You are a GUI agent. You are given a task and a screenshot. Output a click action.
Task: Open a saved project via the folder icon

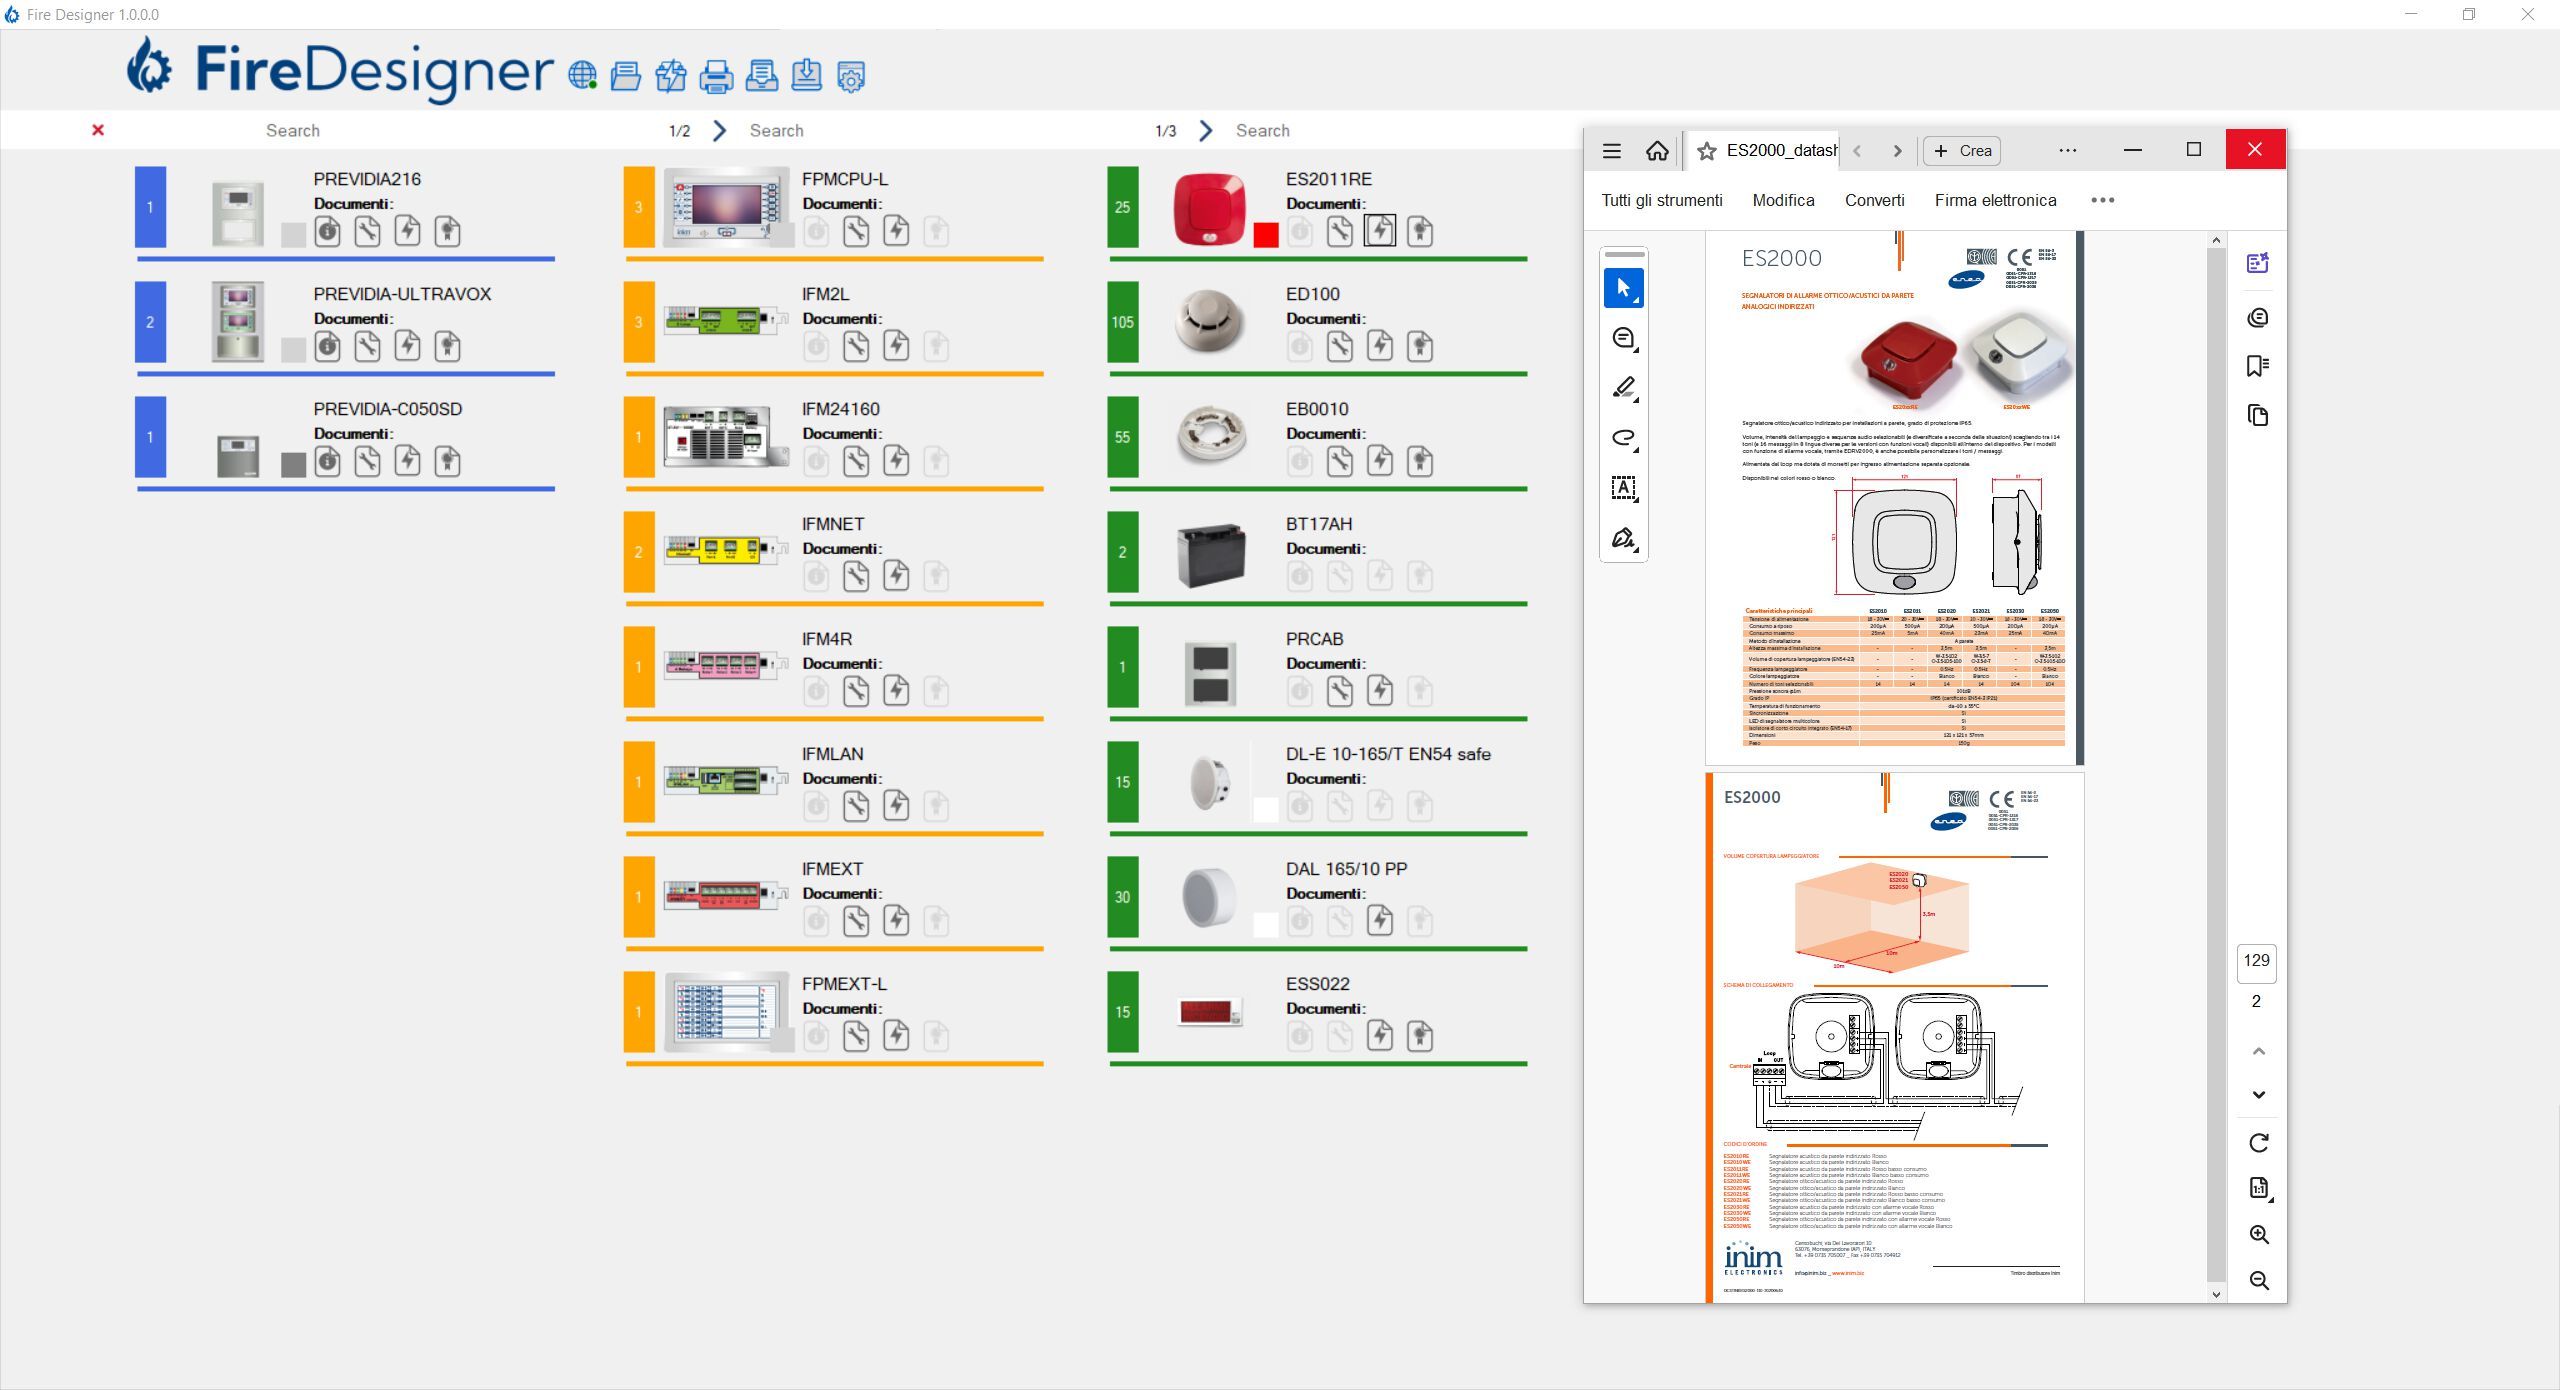[626, 78]
